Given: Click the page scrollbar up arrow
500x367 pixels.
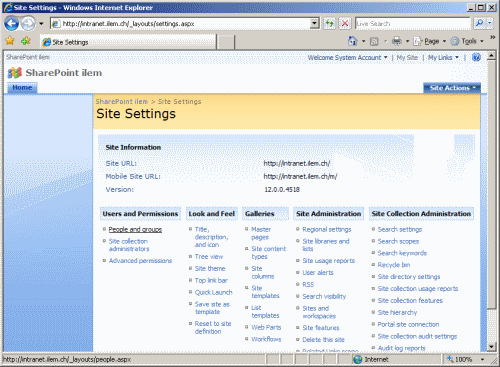Looking at the screenshot, I should pos(491,55).
